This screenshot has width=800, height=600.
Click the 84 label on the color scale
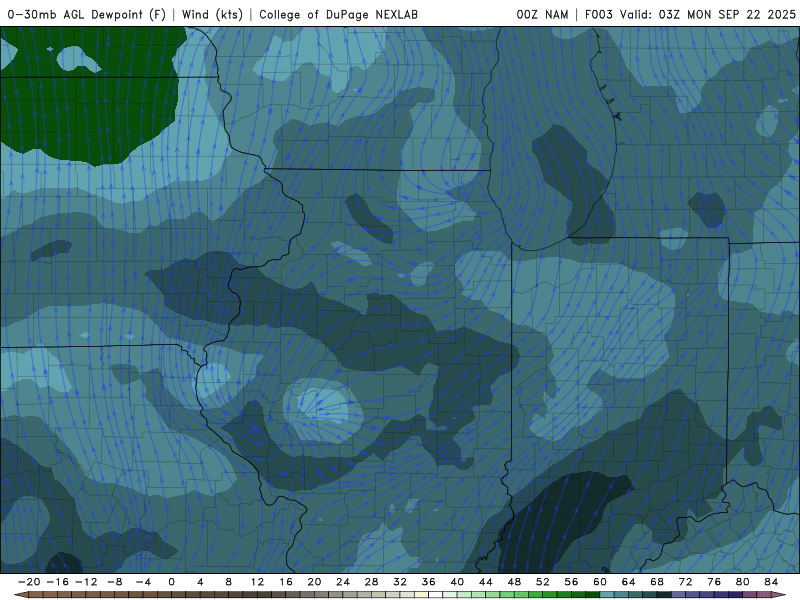click(x=771, y=582)
